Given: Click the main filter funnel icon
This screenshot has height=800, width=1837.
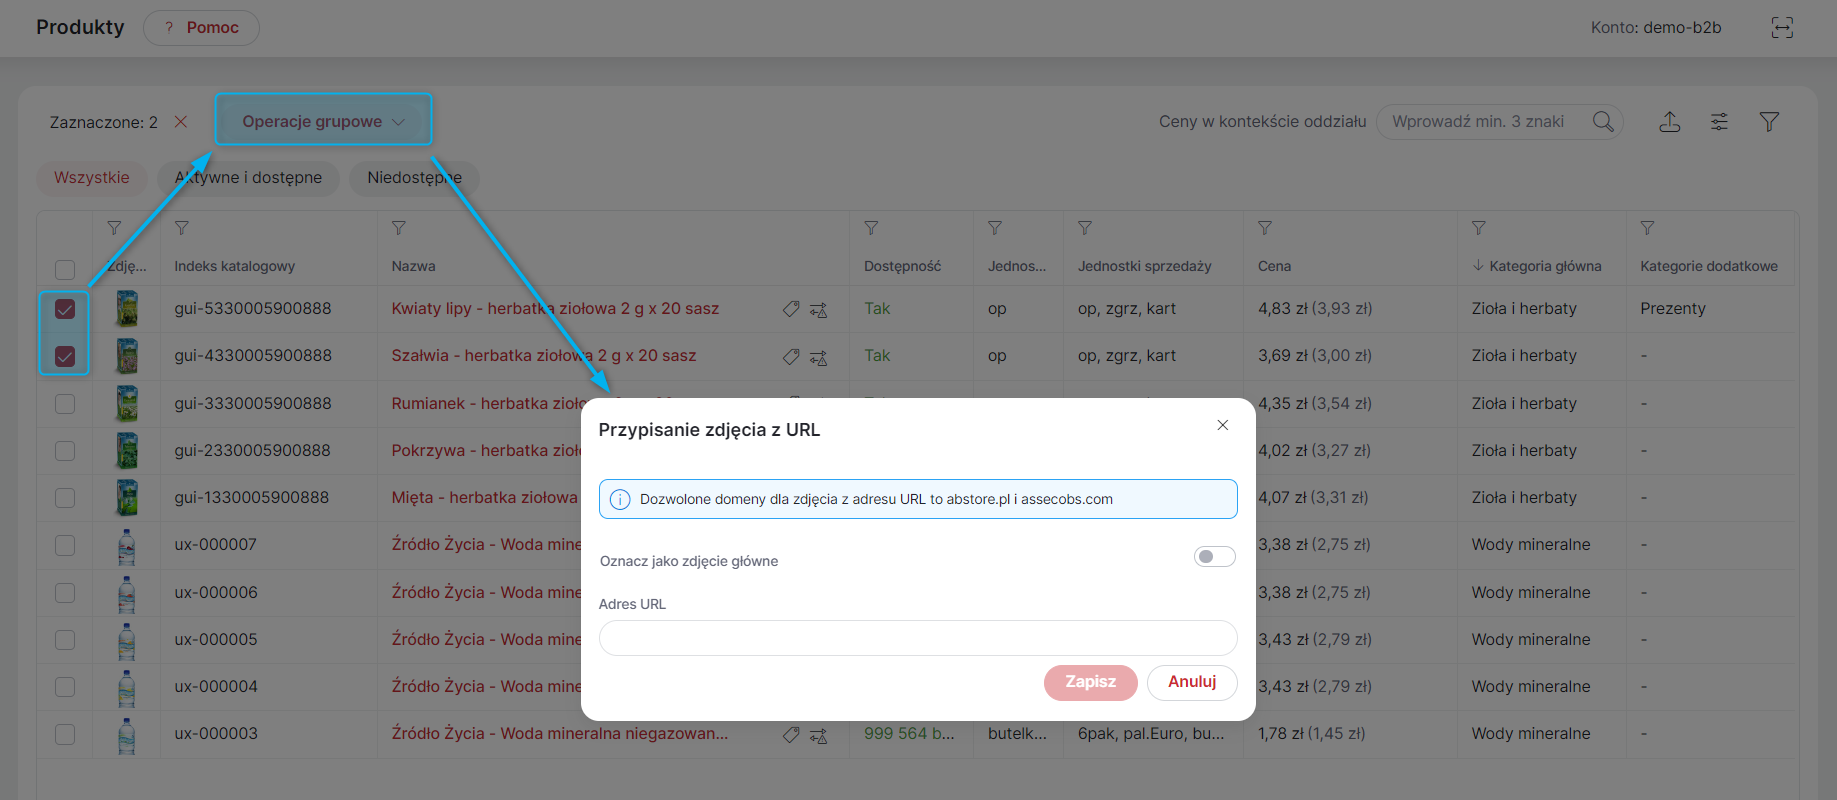Looking at the screenshot, I should pyautogui.click(x=1769, y=122).
